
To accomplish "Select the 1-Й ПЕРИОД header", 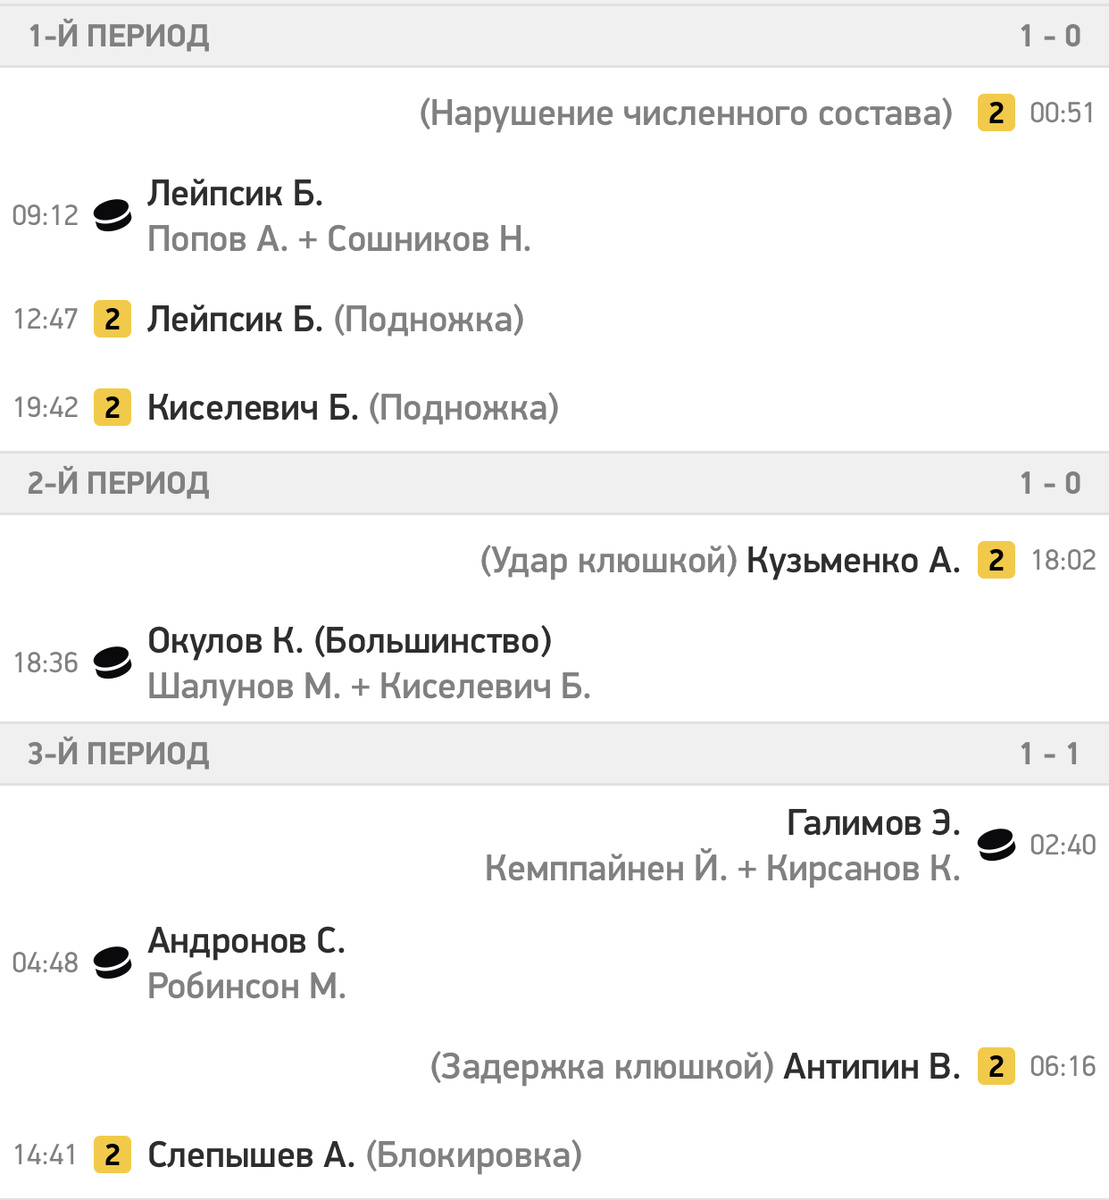I will (554, 36).
